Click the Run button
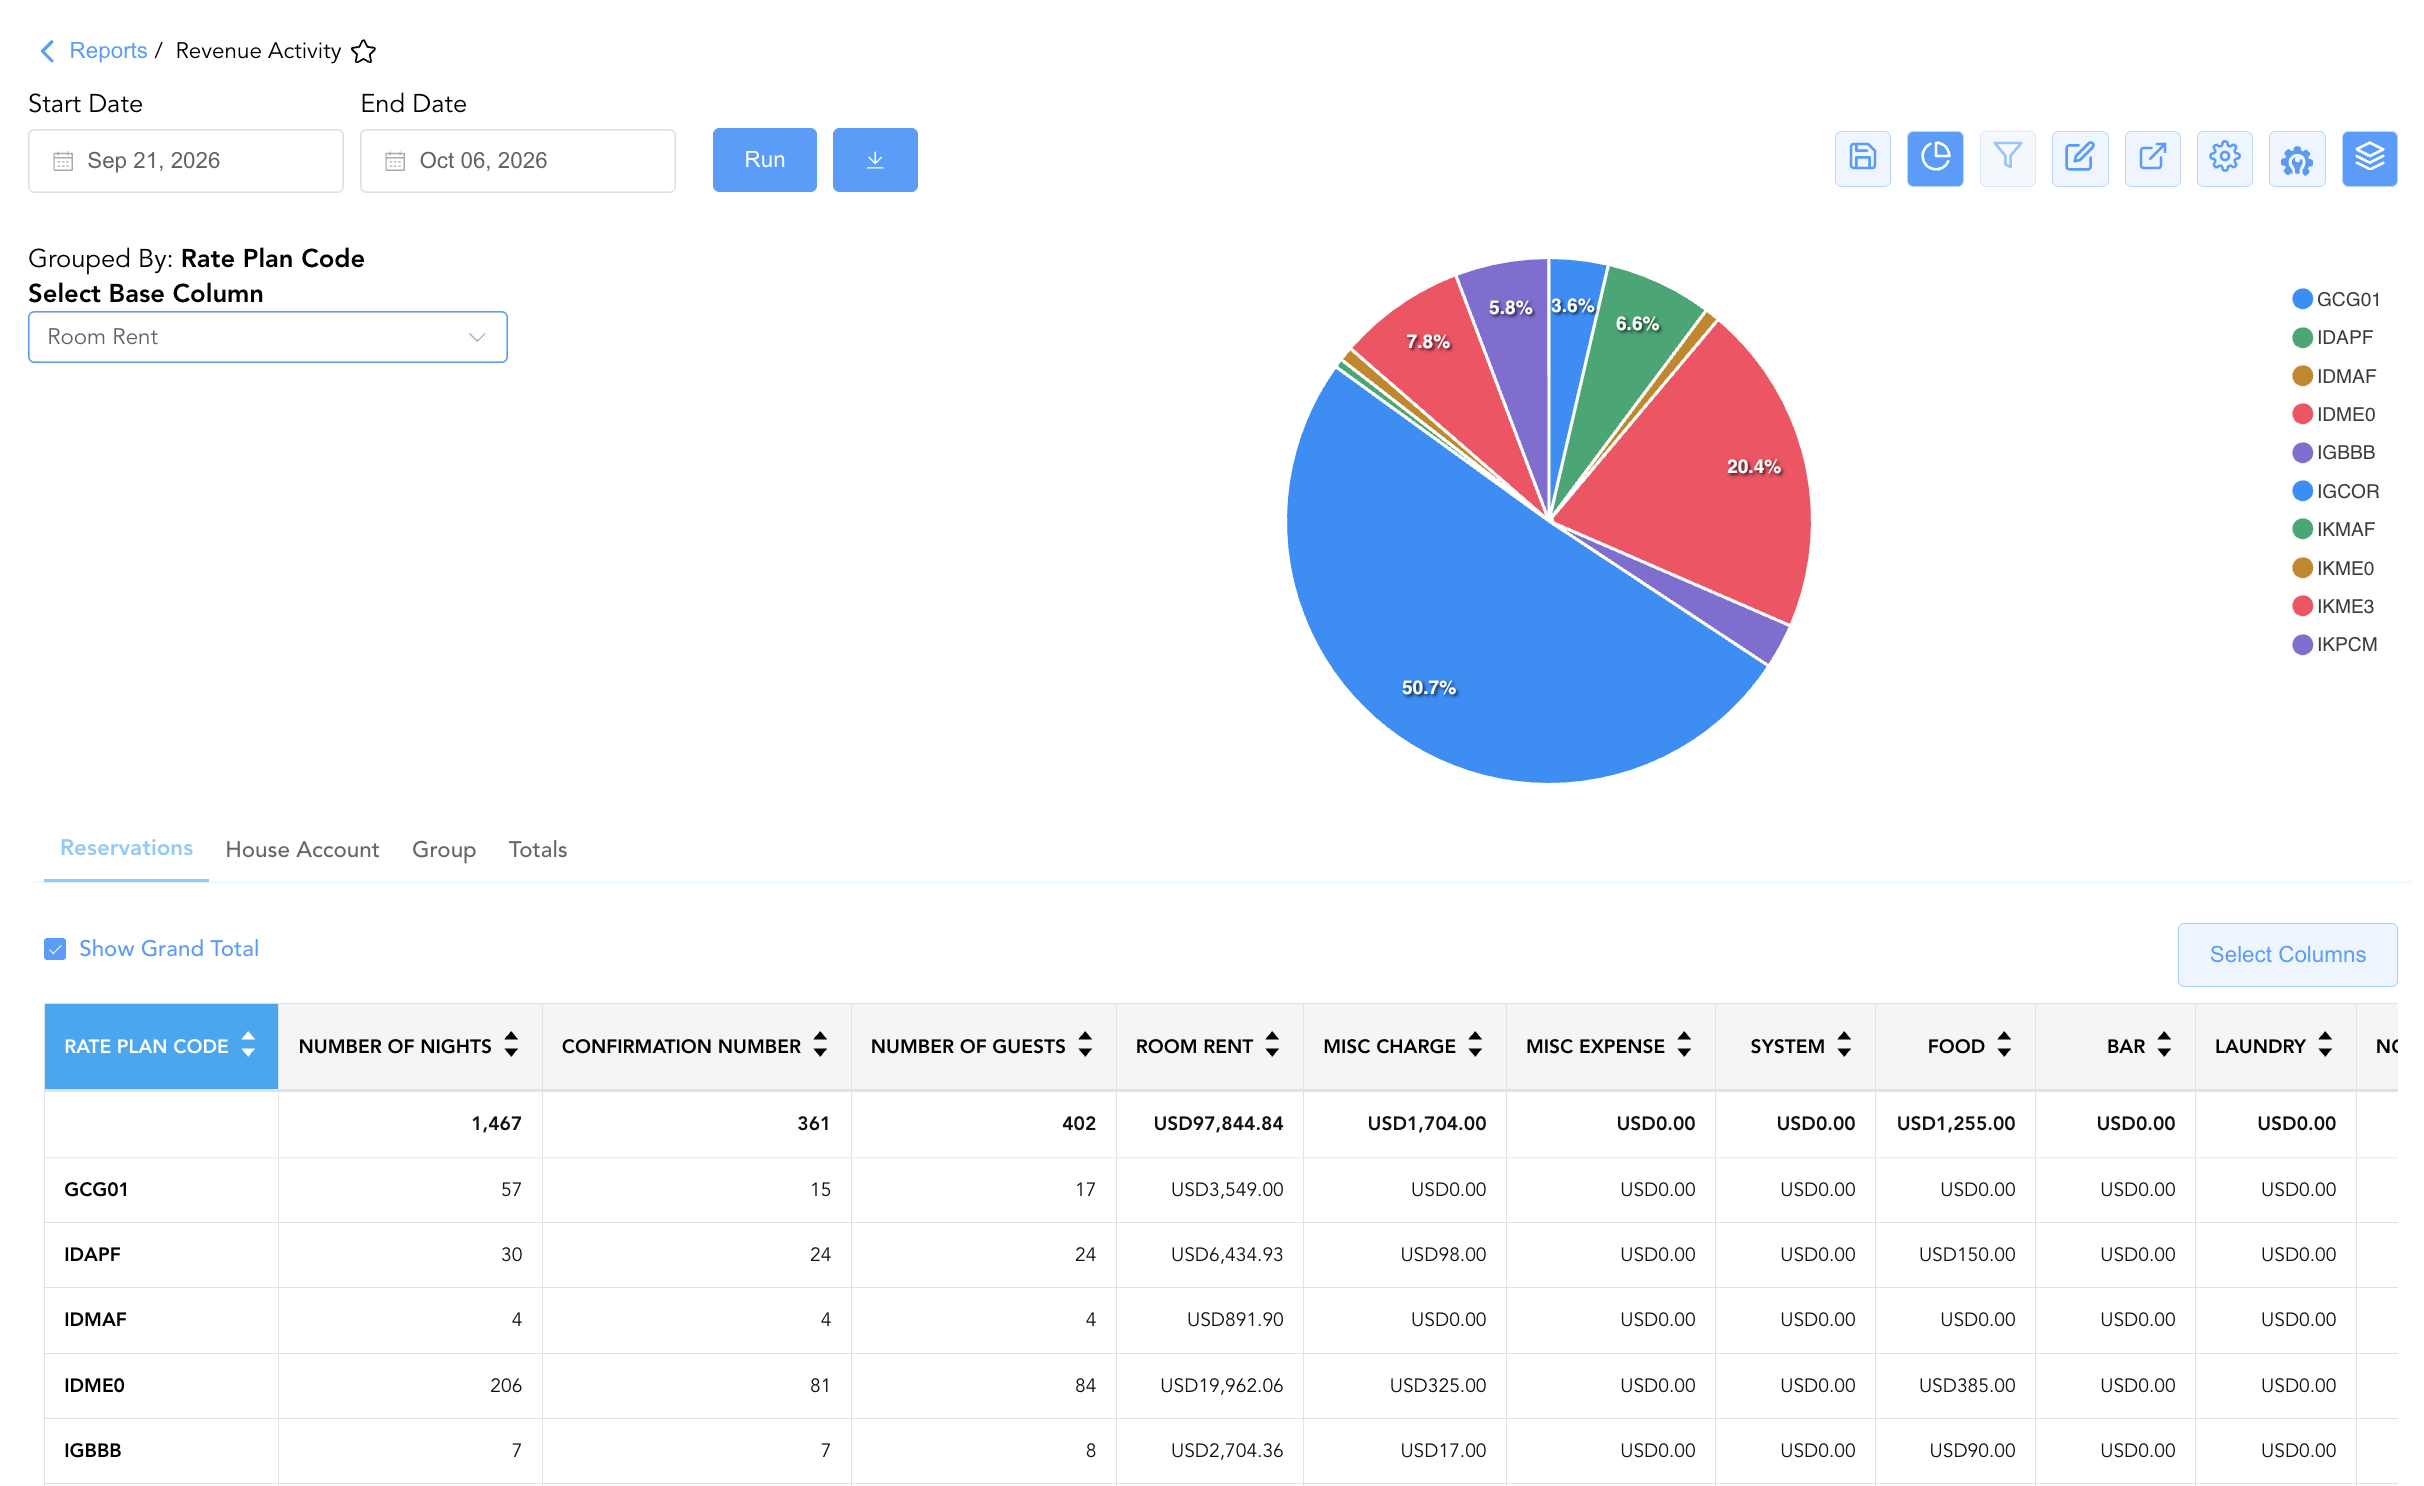 point(765,160)
